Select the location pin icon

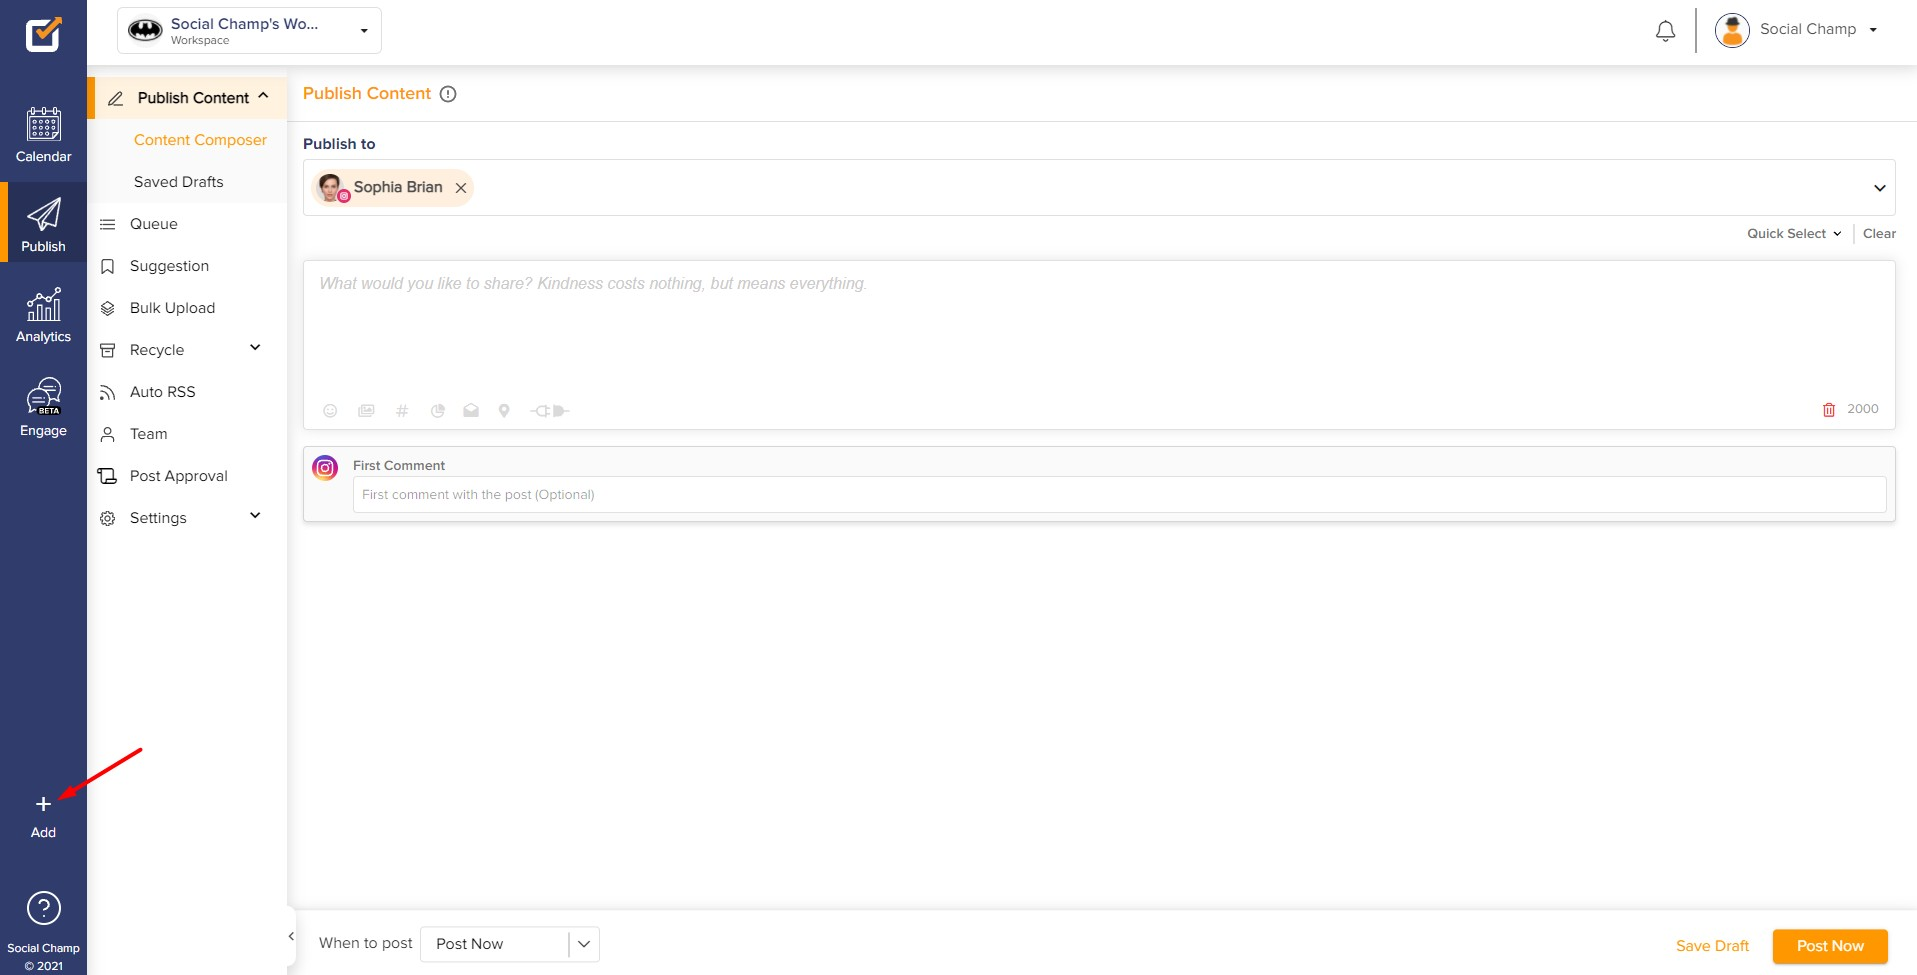[x=504, y=410]
